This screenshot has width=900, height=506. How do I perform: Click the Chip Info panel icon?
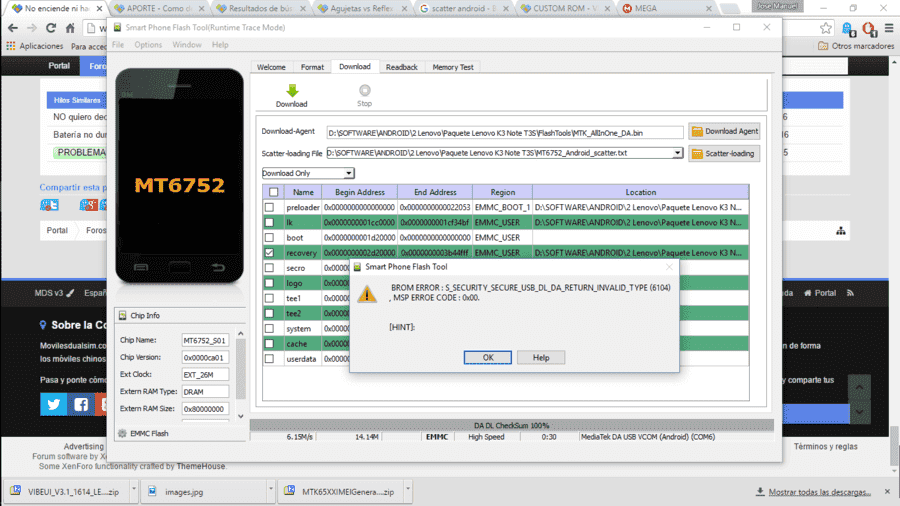[123, 316]
